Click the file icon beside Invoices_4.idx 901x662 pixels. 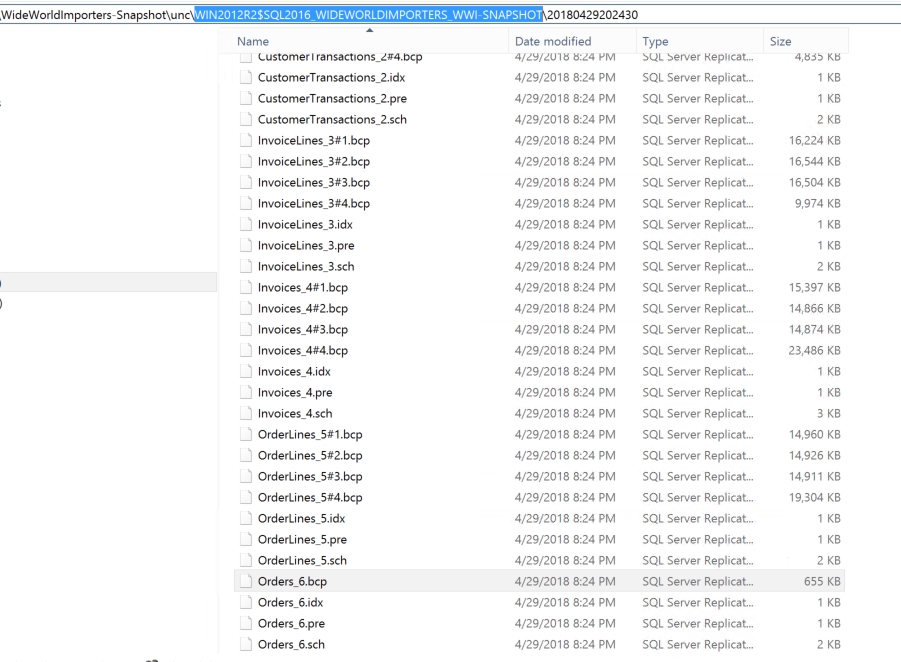point(246,372)
